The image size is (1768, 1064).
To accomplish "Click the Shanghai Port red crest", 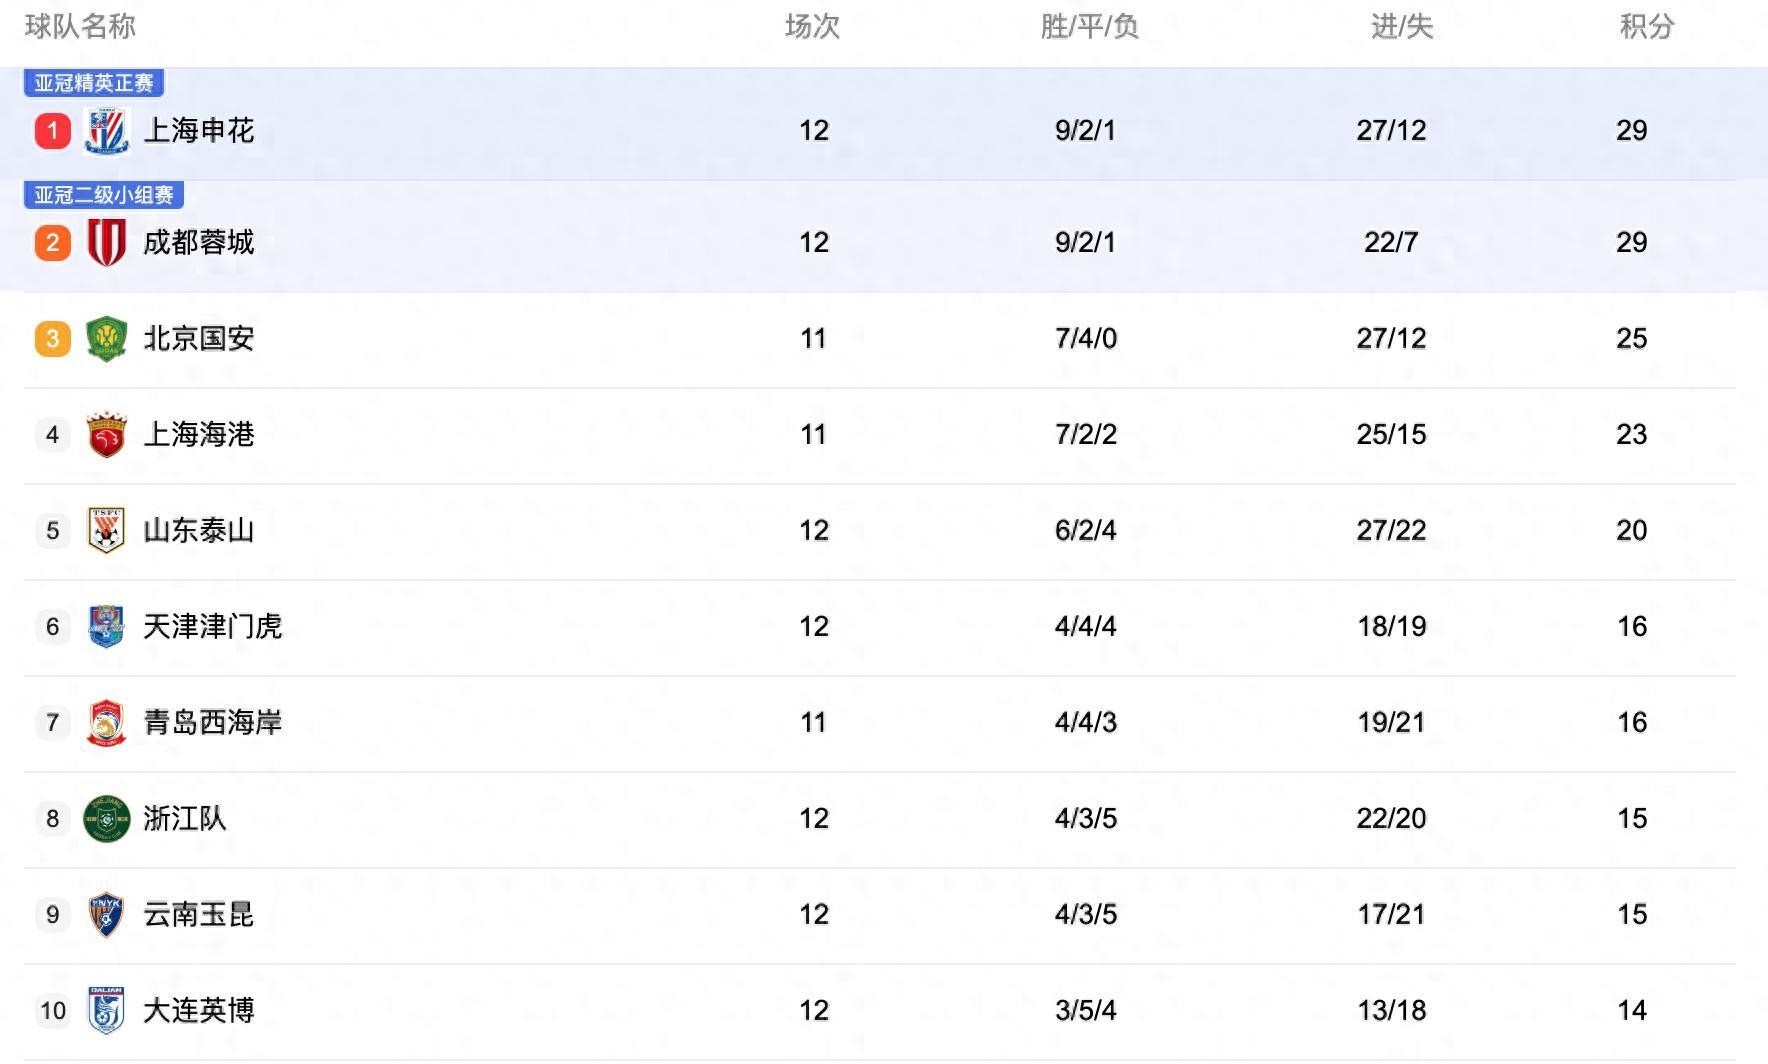I will click(106, 435).
